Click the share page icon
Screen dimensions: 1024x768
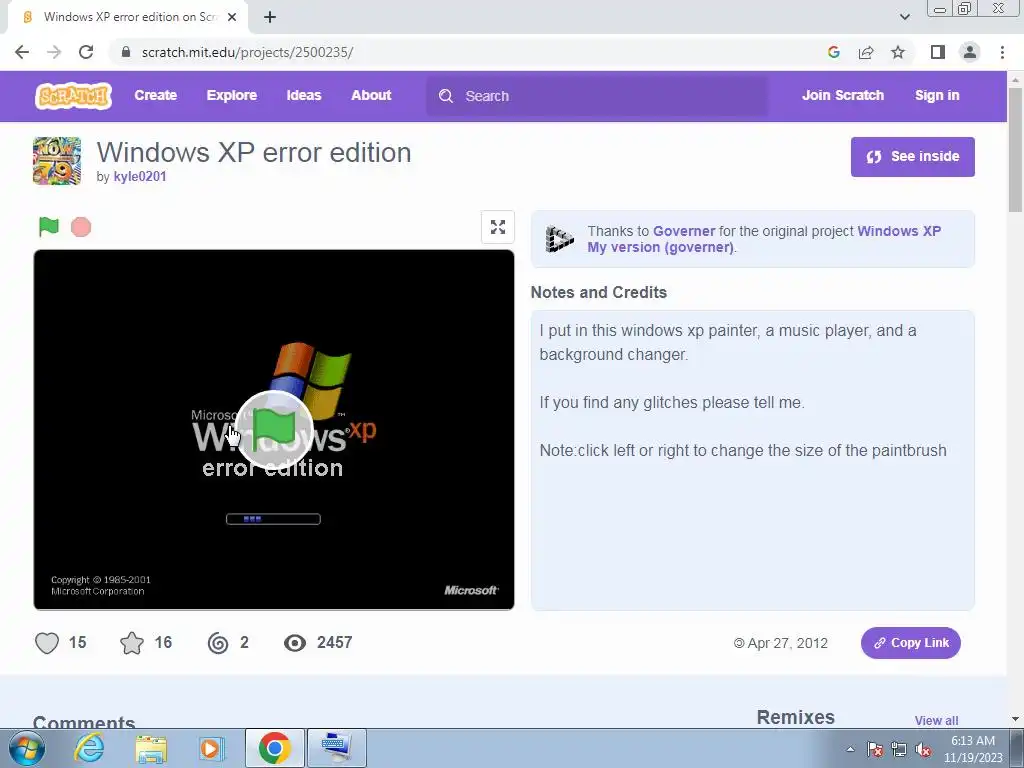pos(866,52)
